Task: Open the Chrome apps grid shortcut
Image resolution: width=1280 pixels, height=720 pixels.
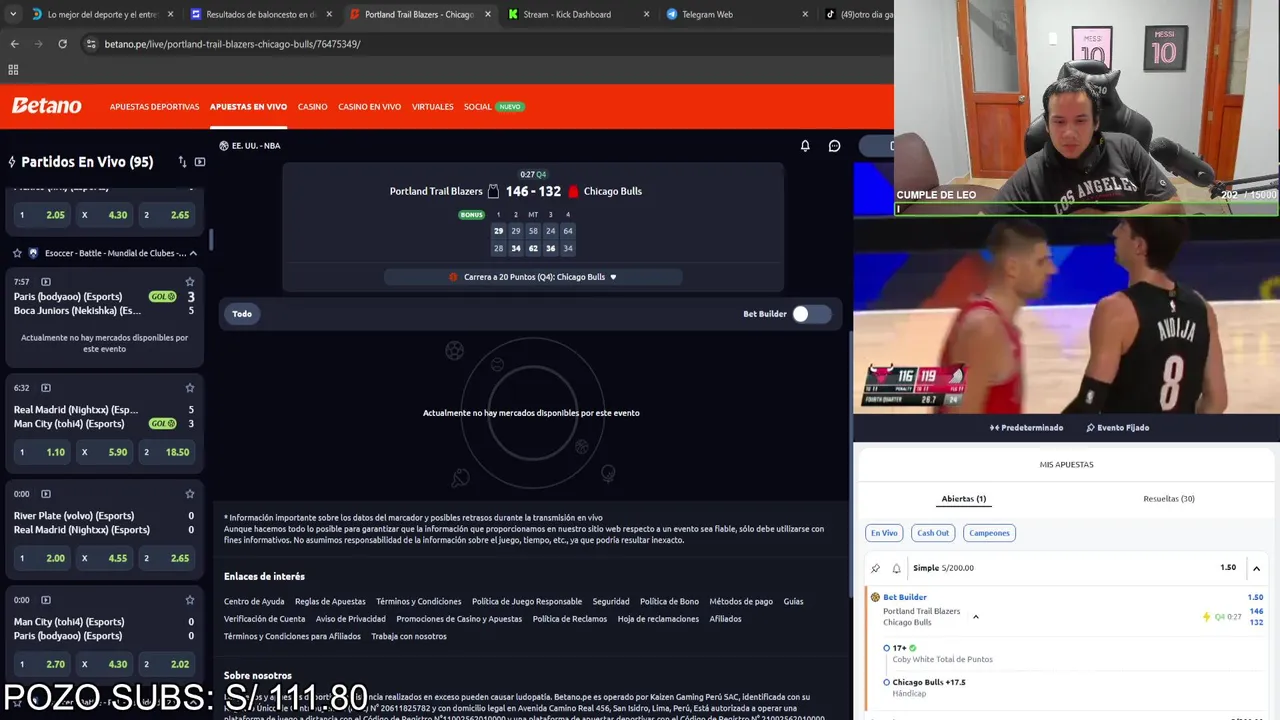Action: tap(13, 70)
